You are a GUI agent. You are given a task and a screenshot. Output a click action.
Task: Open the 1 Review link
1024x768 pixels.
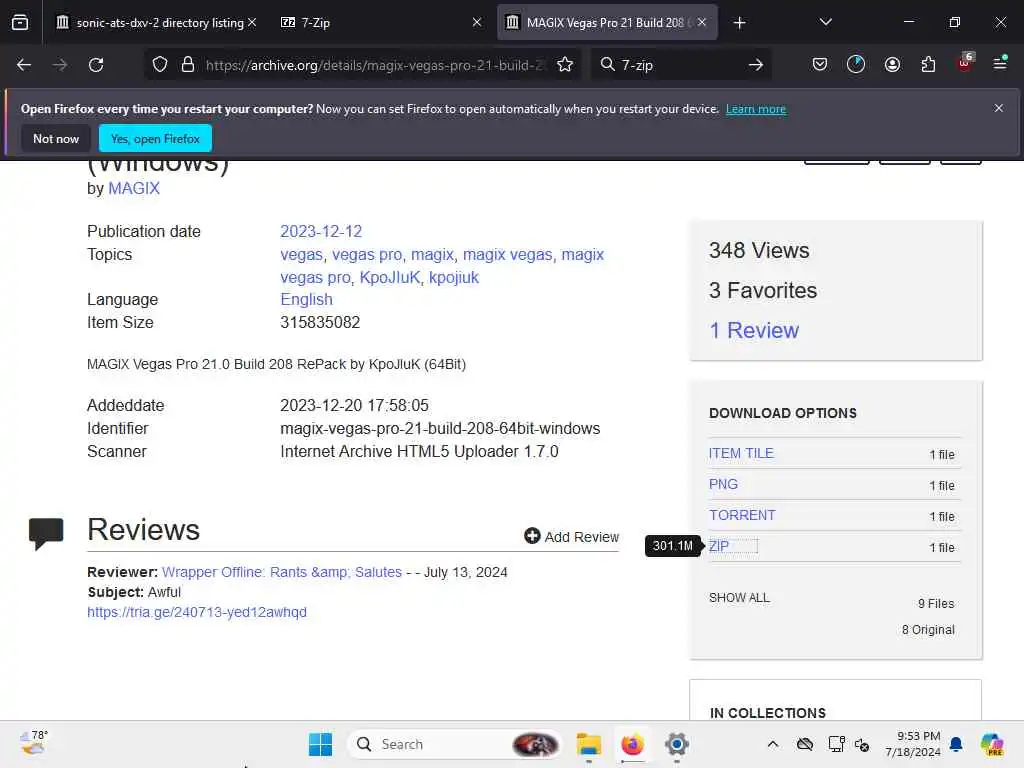tap(754, 330)
